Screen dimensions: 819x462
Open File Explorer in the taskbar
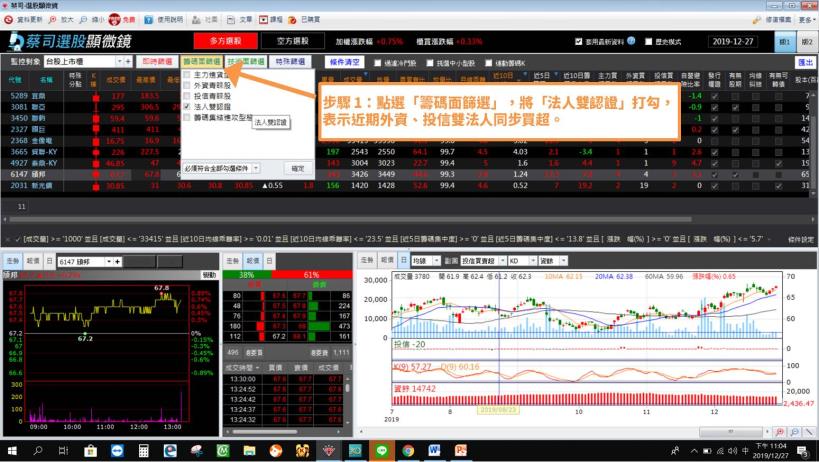click(x=249, y=451)
